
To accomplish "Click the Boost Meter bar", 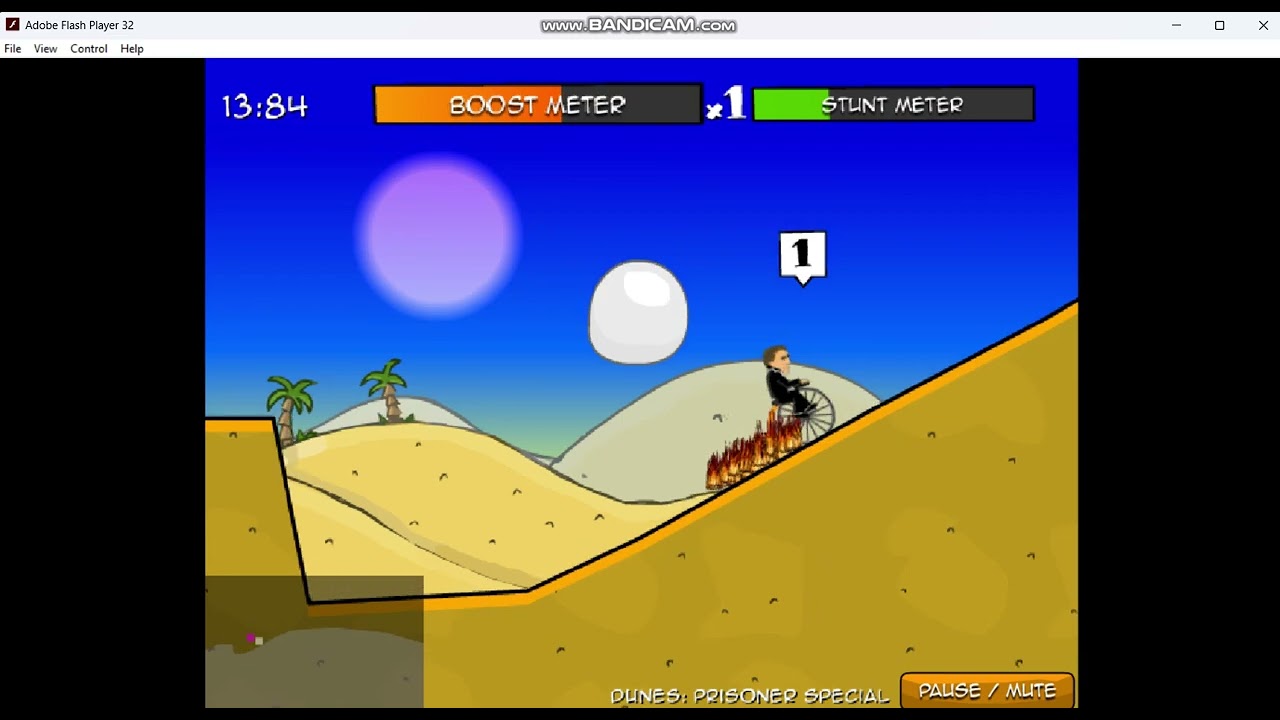I will tap(538, 105).
